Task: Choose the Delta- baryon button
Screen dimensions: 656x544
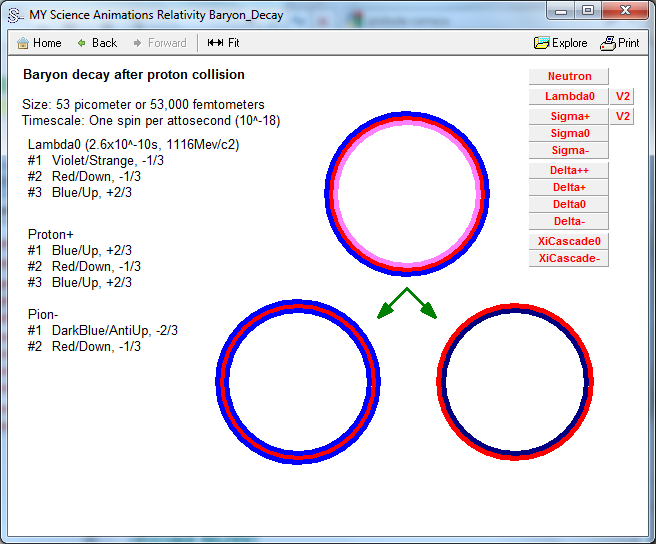Action: pyautogui.click(x=569, y=221)
